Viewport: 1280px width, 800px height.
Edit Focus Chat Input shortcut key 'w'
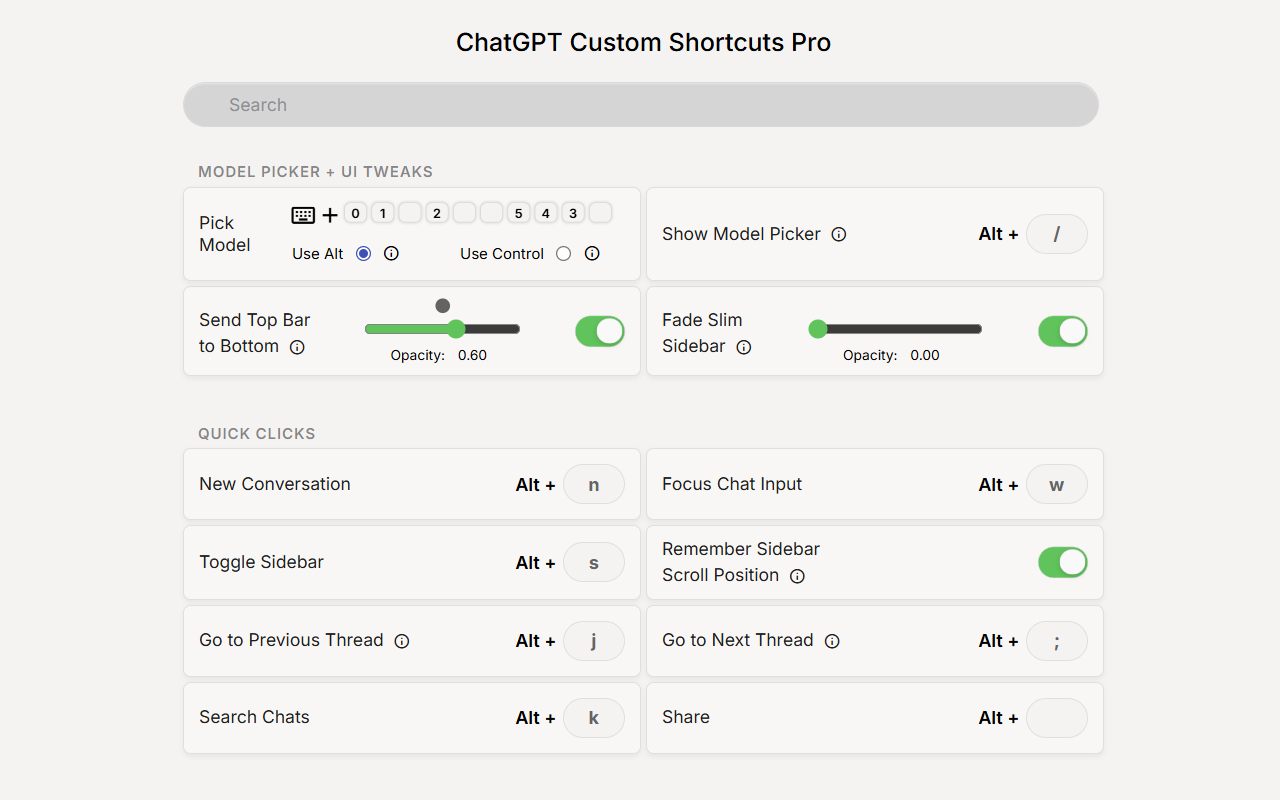tap(1057, 485)
